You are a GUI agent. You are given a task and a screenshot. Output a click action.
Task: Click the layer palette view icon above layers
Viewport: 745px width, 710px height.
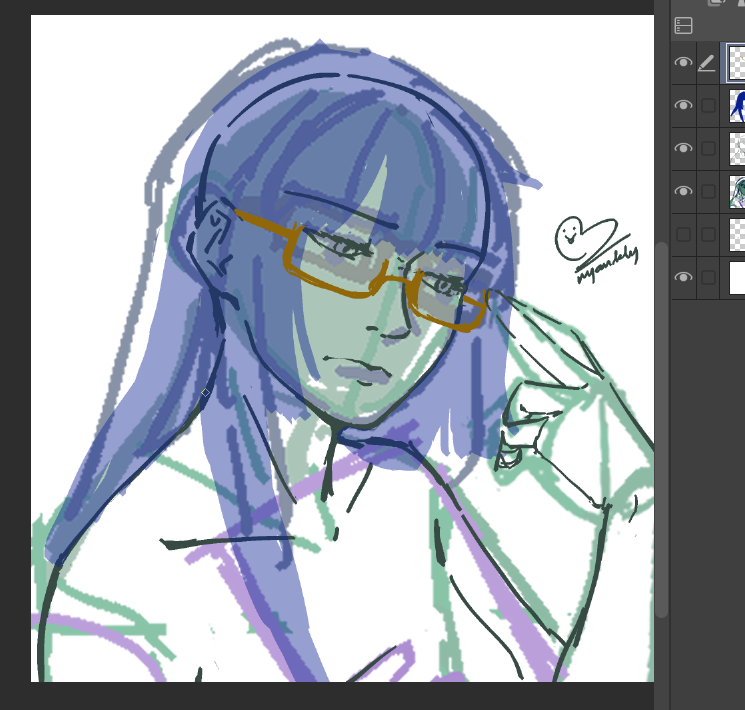pos(683,26)
